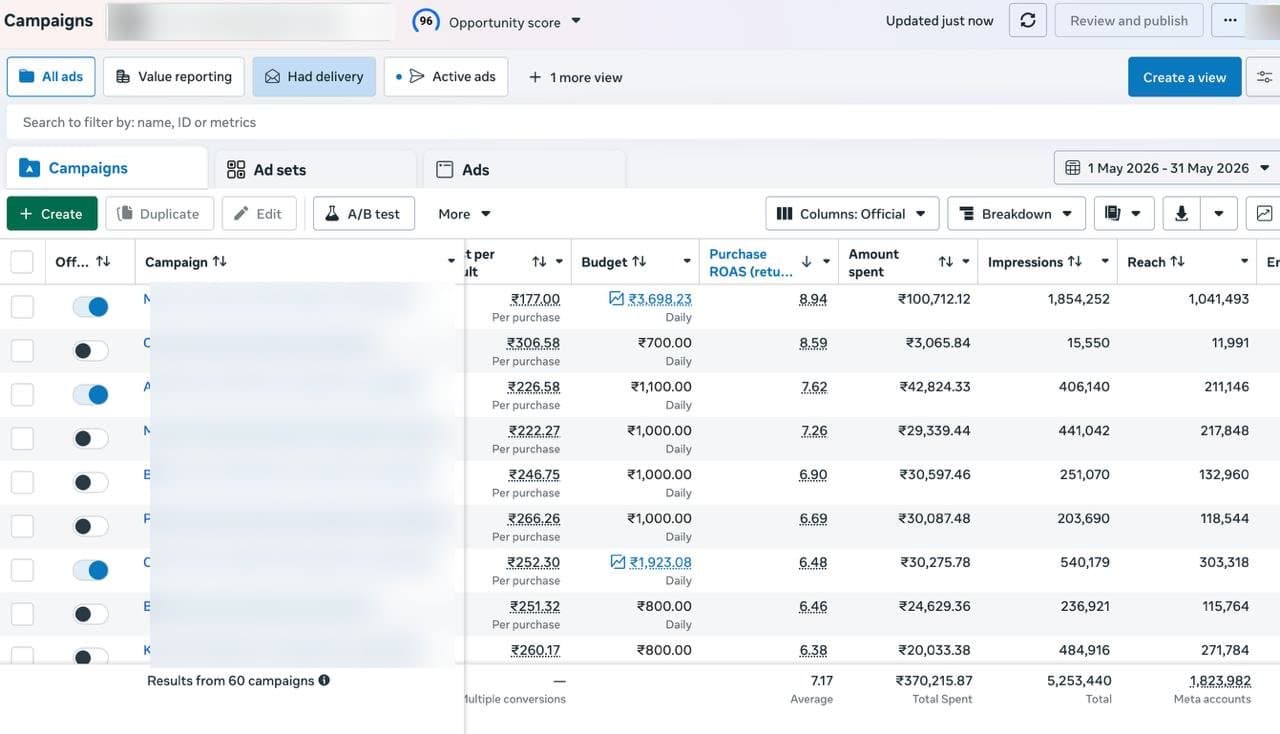Click Review and publish button
Image resolution: width=1280 pixels, height=734 pixels.
[1129, 20]
